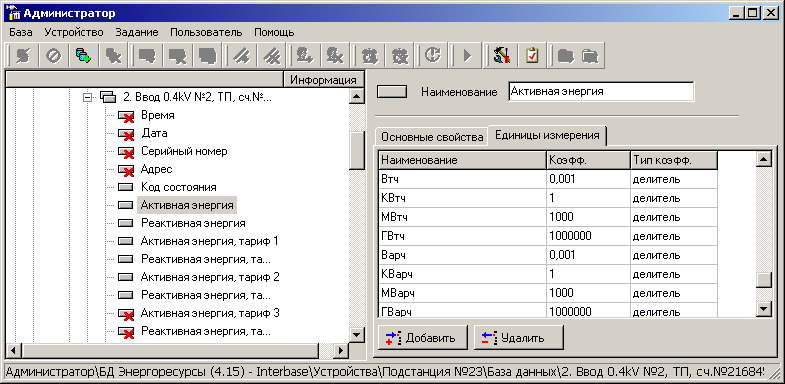Open the База menu

(21, 33)
